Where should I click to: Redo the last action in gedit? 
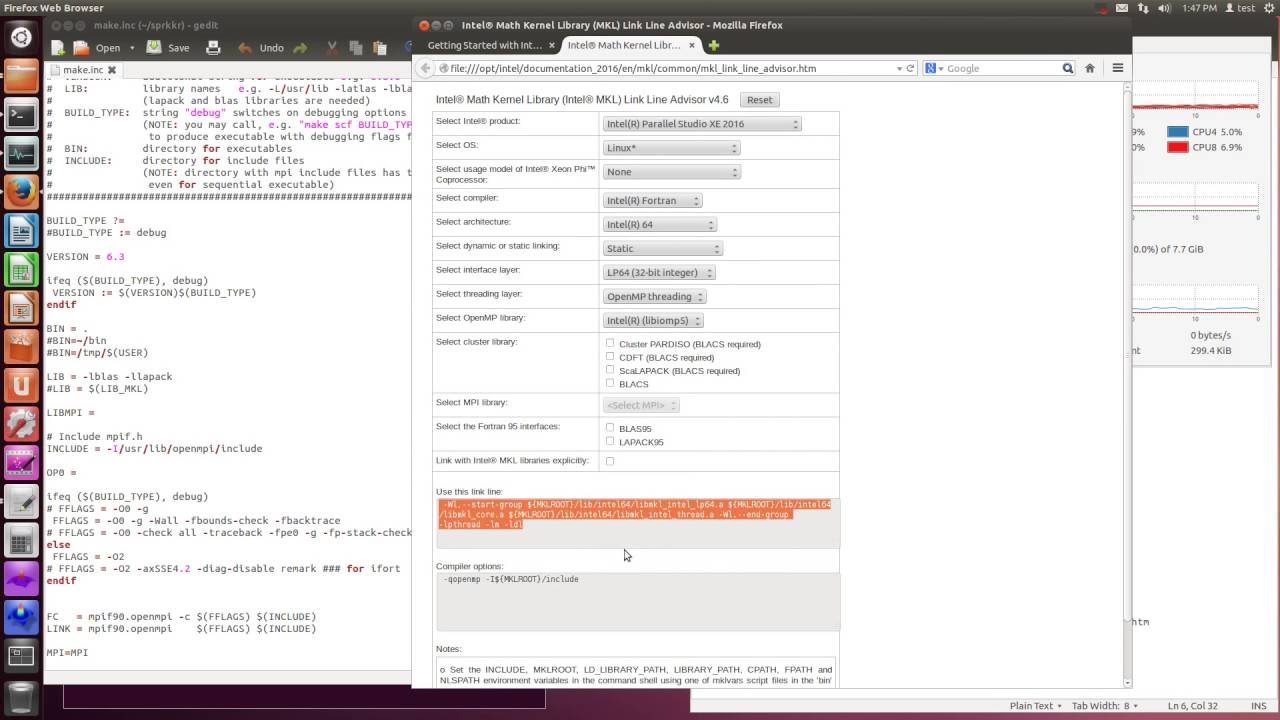[299, 47]
